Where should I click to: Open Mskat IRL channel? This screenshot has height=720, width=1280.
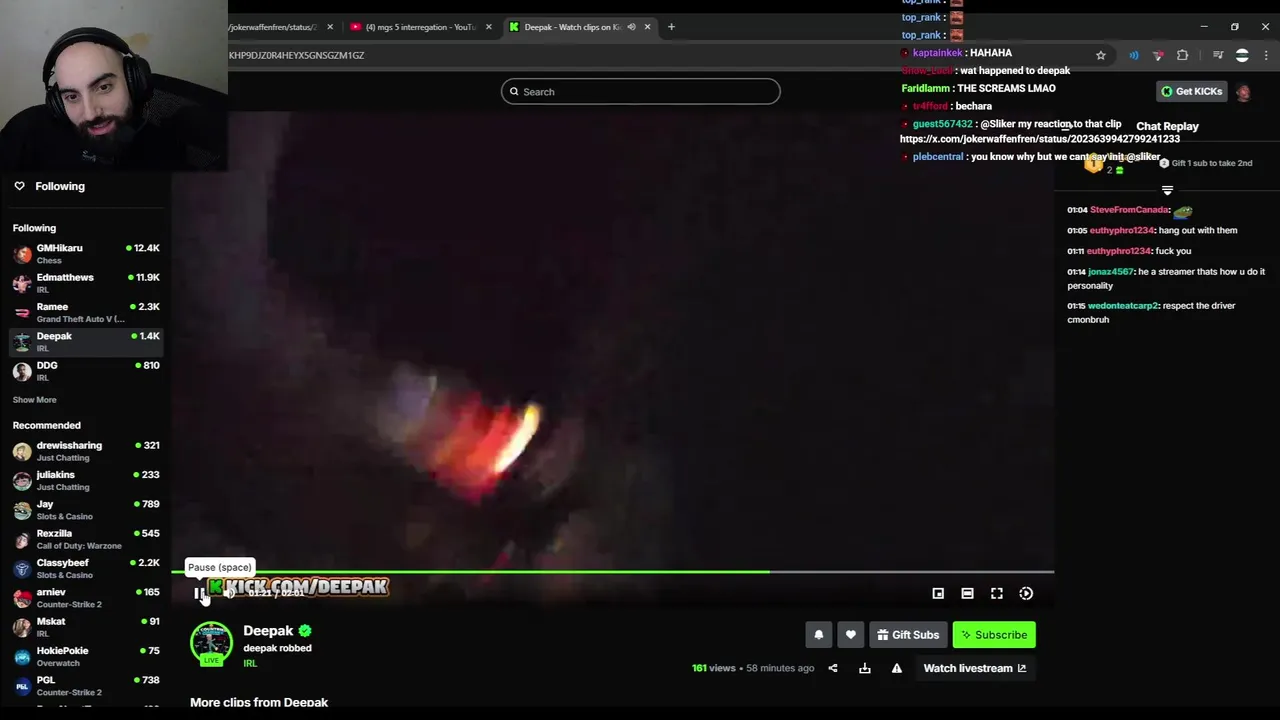point(86,627)
